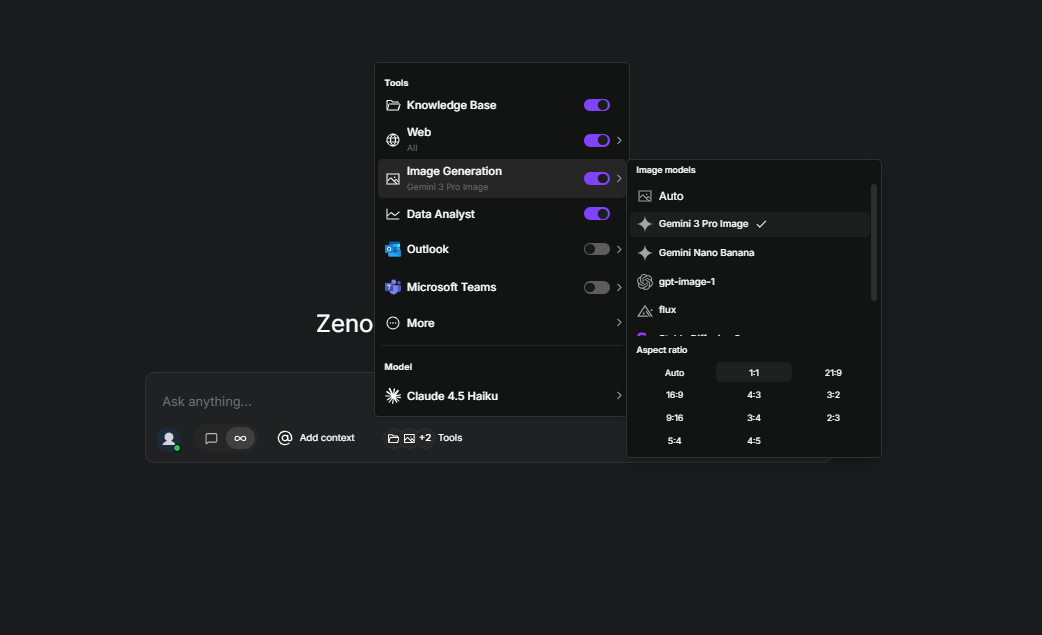The image size is (1042, 635).
Task: Disable the Knowledge Base toggle
Action: [x=597, y=105]
